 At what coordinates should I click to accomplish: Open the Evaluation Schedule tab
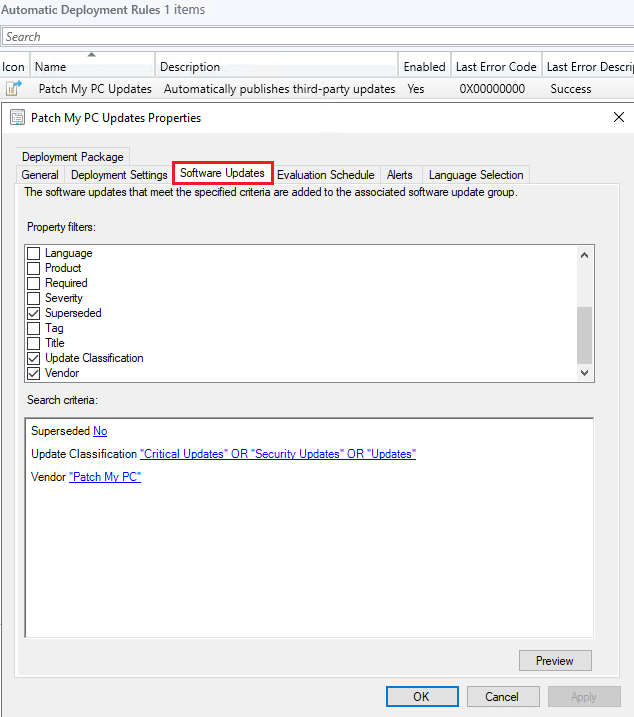tap(325, 175)
